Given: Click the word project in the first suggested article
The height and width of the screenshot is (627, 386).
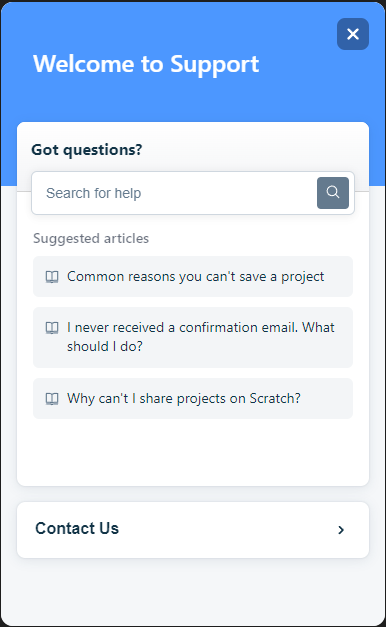Looking at the screenshot, I should [x=302, y=277].
